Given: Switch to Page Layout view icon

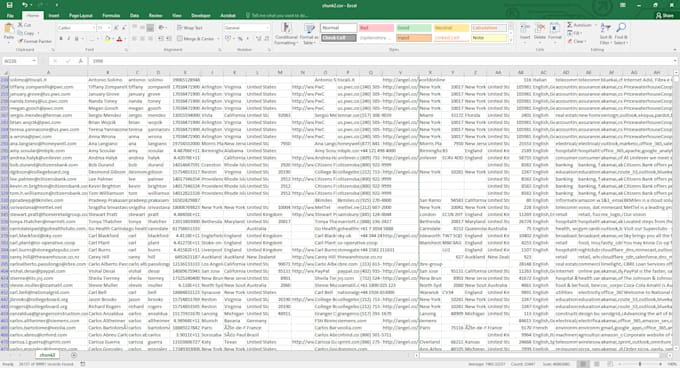Looking at the screenshot, I should point(596,364).
